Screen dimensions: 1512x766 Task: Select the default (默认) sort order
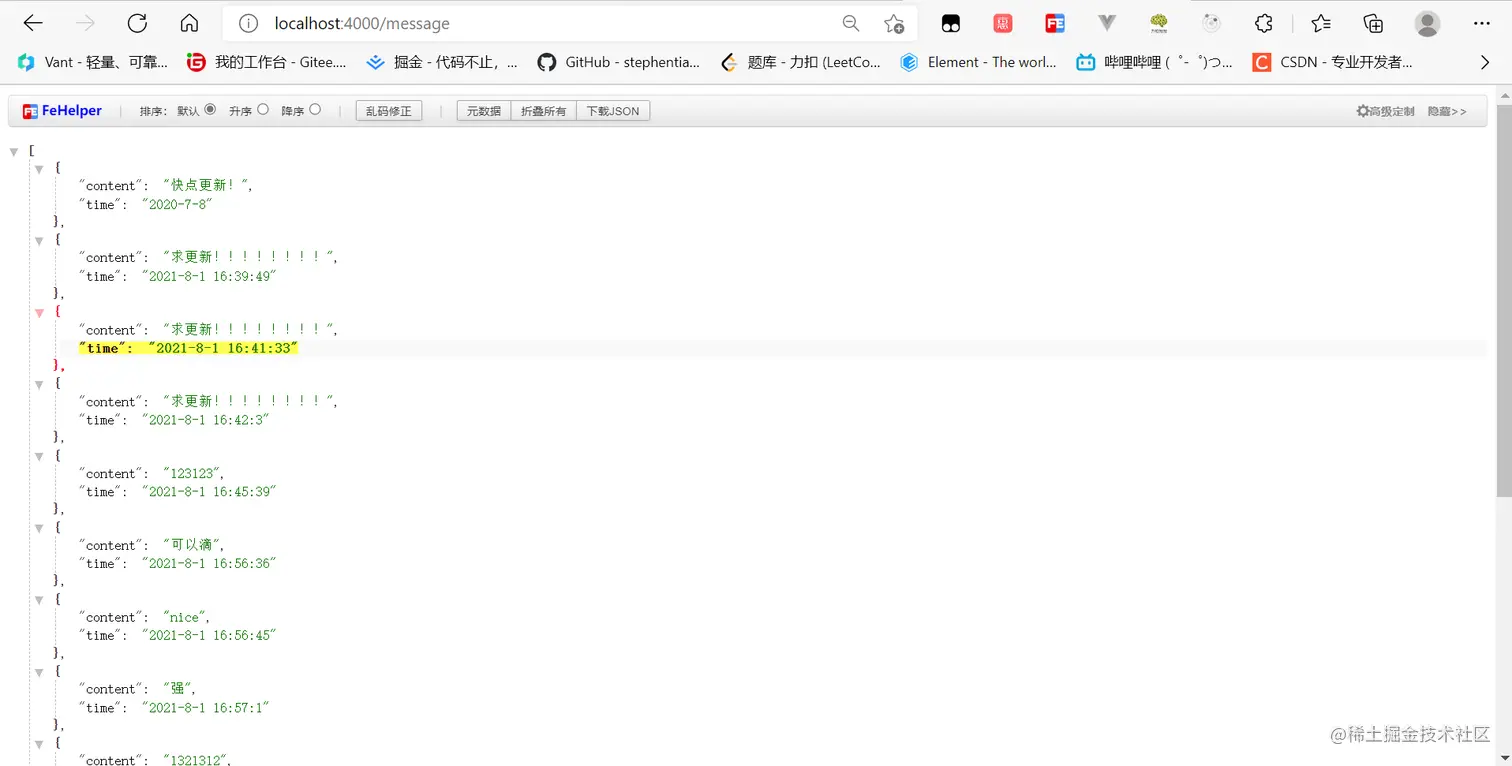pos(210,110)
